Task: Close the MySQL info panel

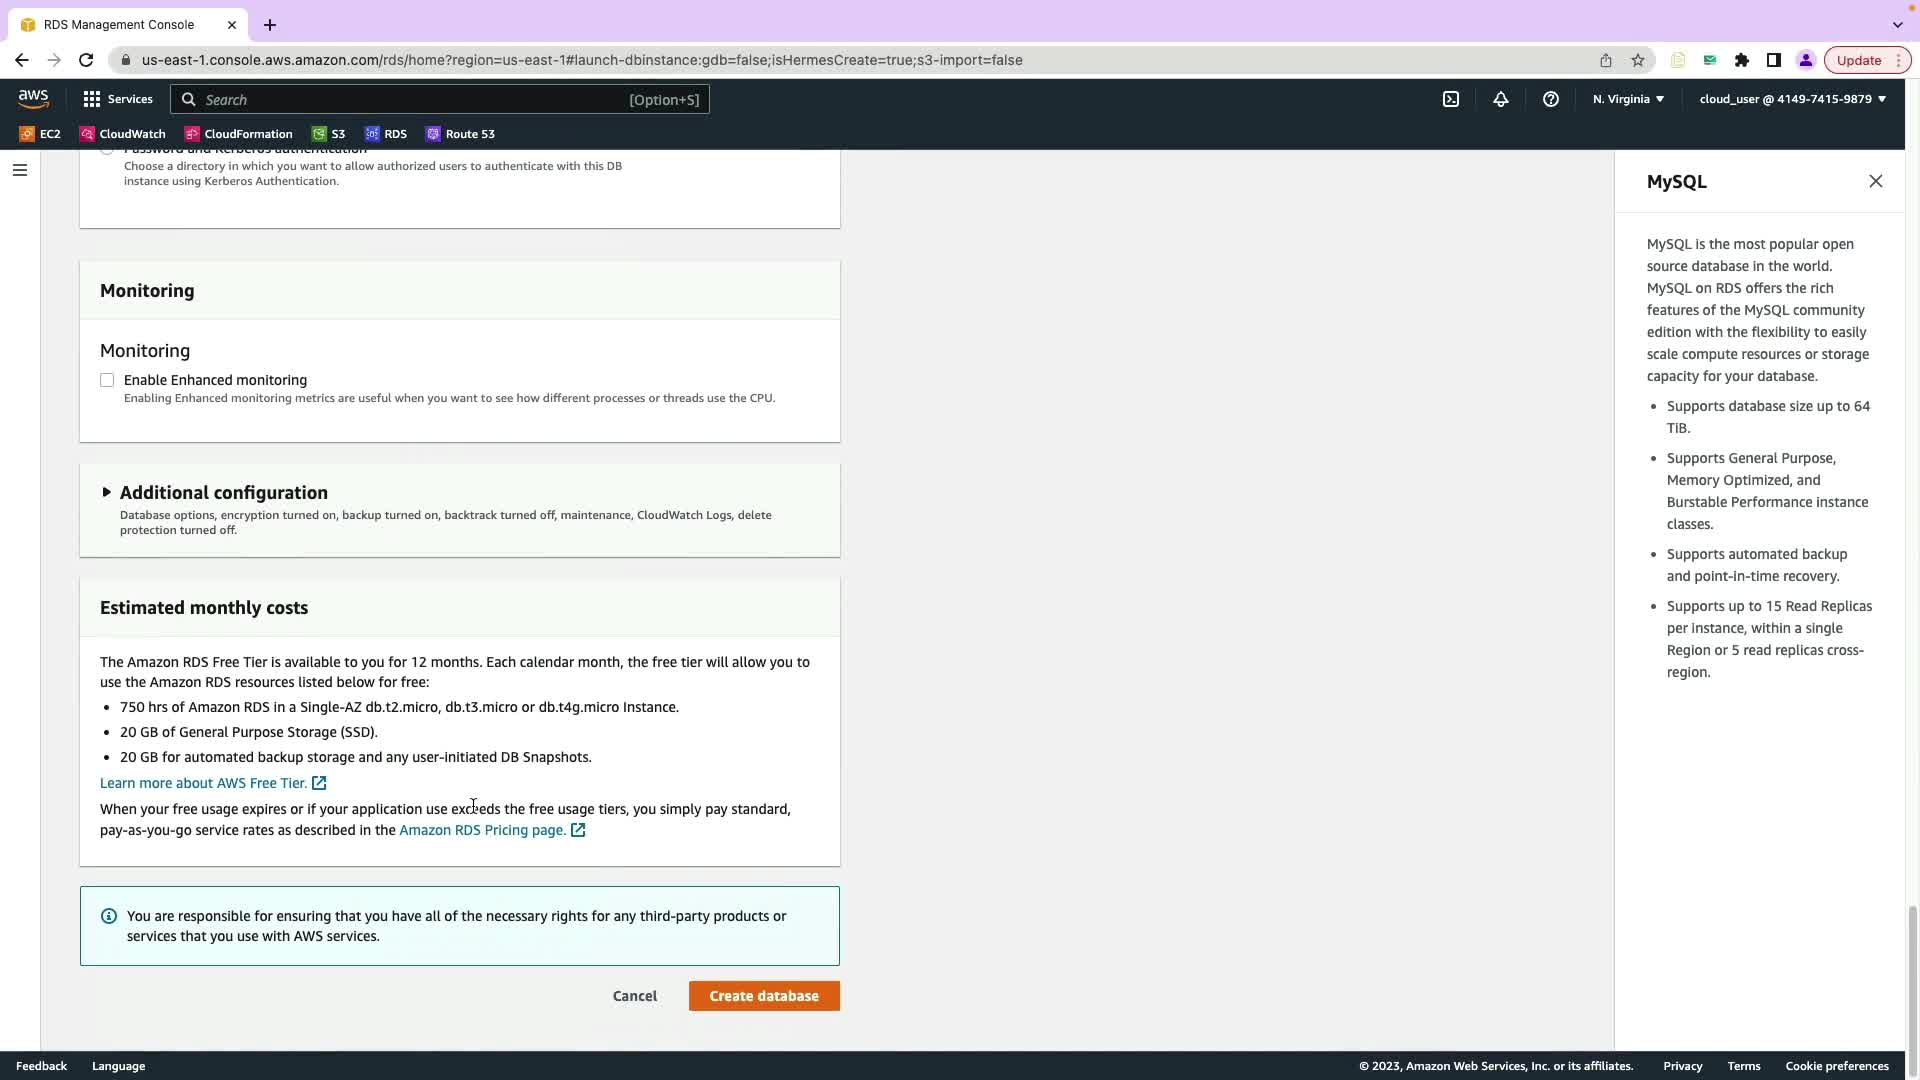Action: point(1875,181)
